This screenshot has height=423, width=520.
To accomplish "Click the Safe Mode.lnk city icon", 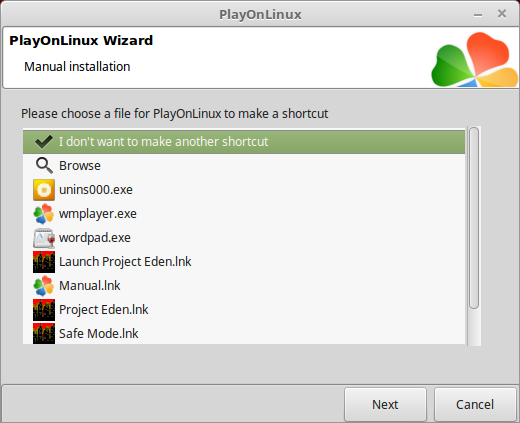I will tap(44, 333).
